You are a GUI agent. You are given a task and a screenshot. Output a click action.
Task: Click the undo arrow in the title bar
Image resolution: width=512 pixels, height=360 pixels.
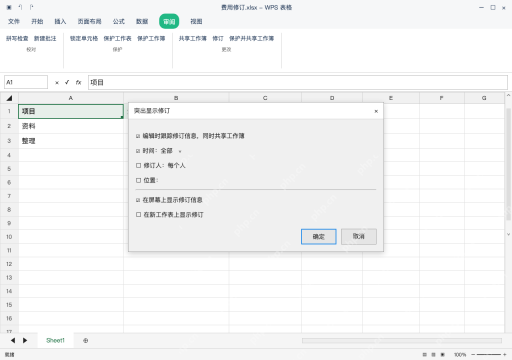20,7
